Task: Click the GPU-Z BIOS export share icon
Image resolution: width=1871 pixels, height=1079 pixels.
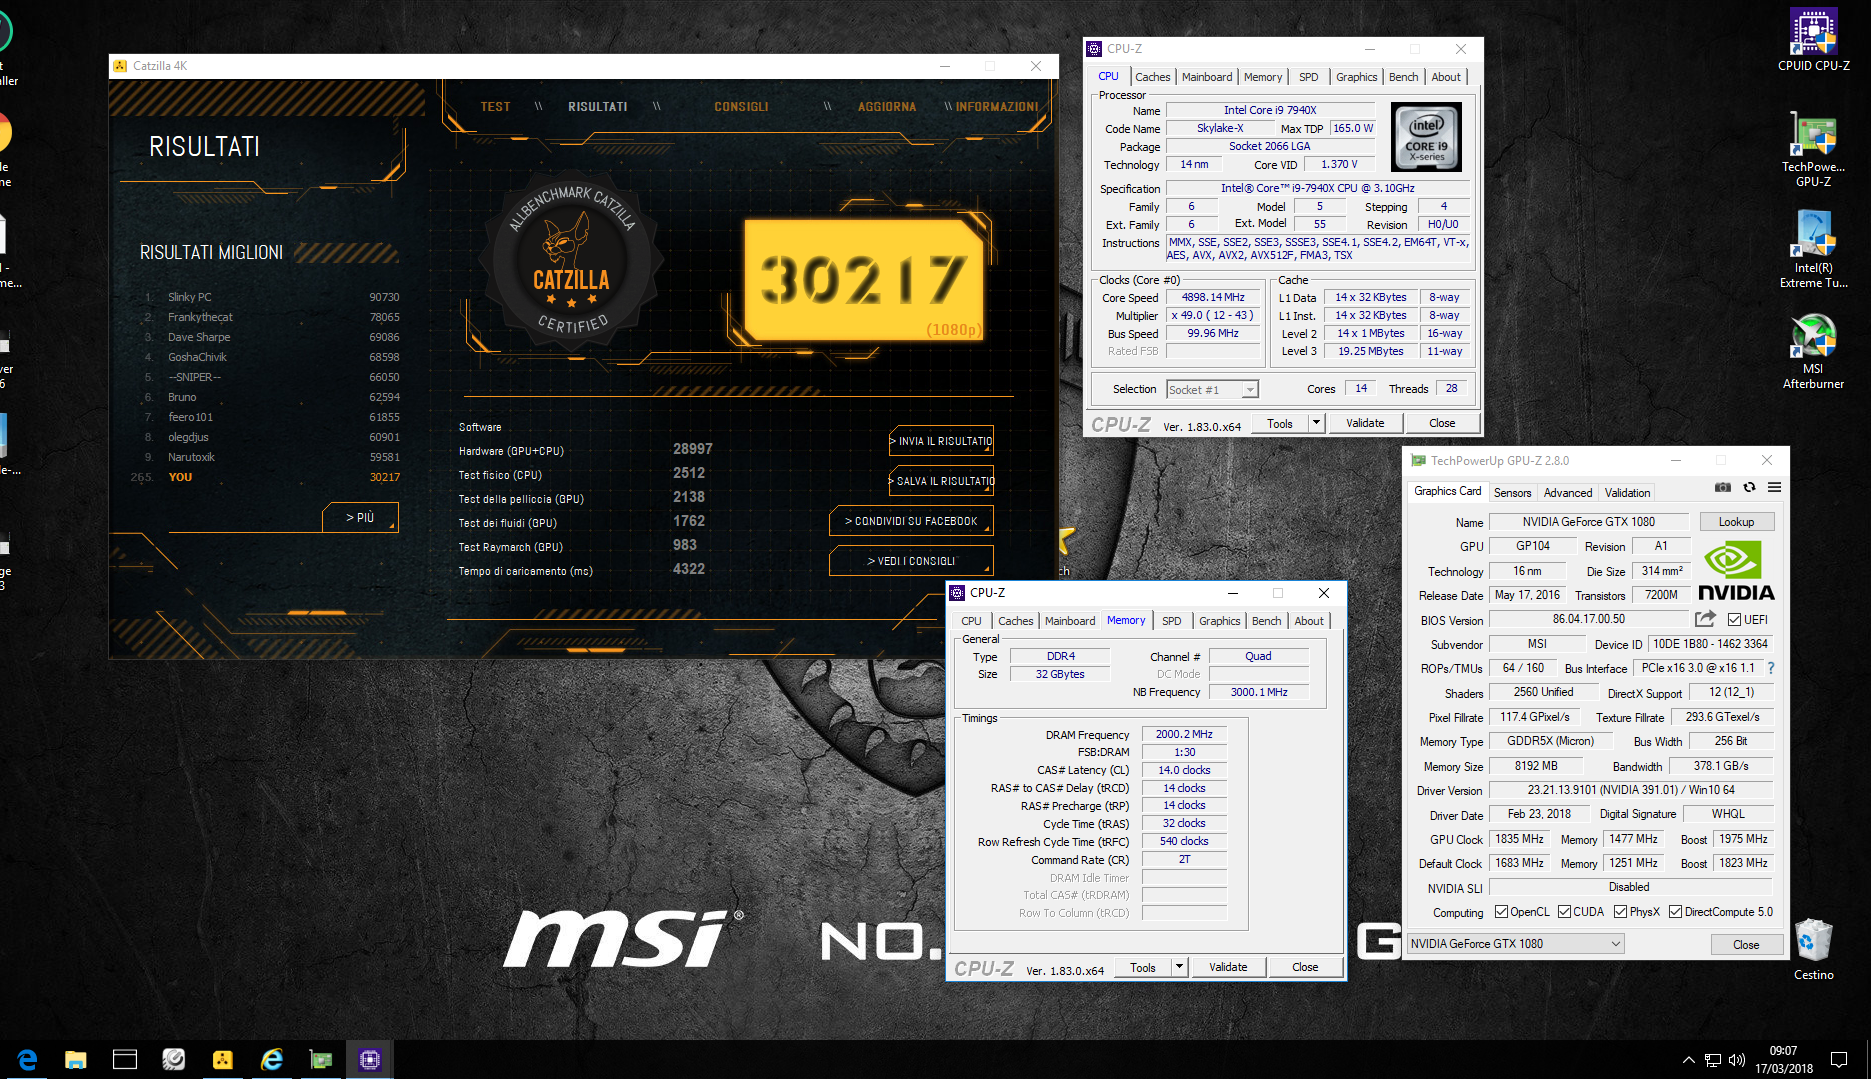Action: (x=1705, y=619)
